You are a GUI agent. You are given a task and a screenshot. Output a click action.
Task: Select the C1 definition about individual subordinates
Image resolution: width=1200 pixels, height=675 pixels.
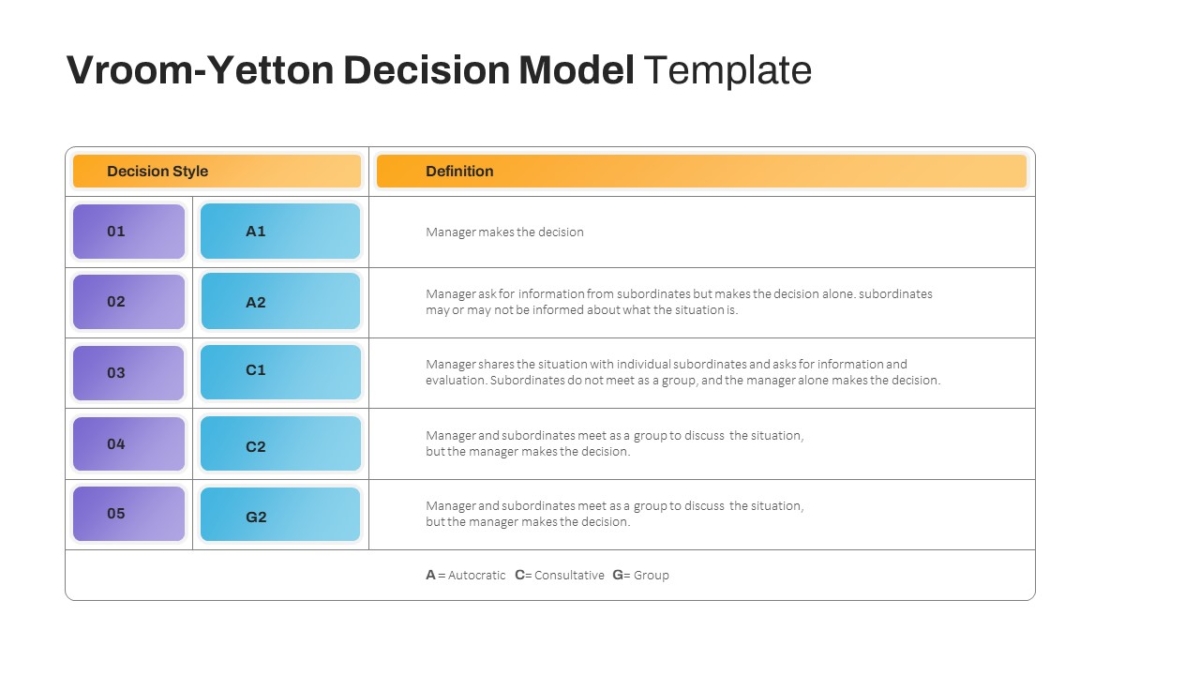683,372
